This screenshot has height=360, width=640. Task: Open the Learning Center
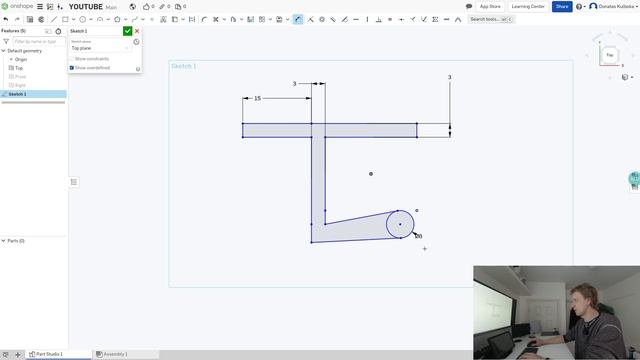pyautogui.click(x=528, y=7)
